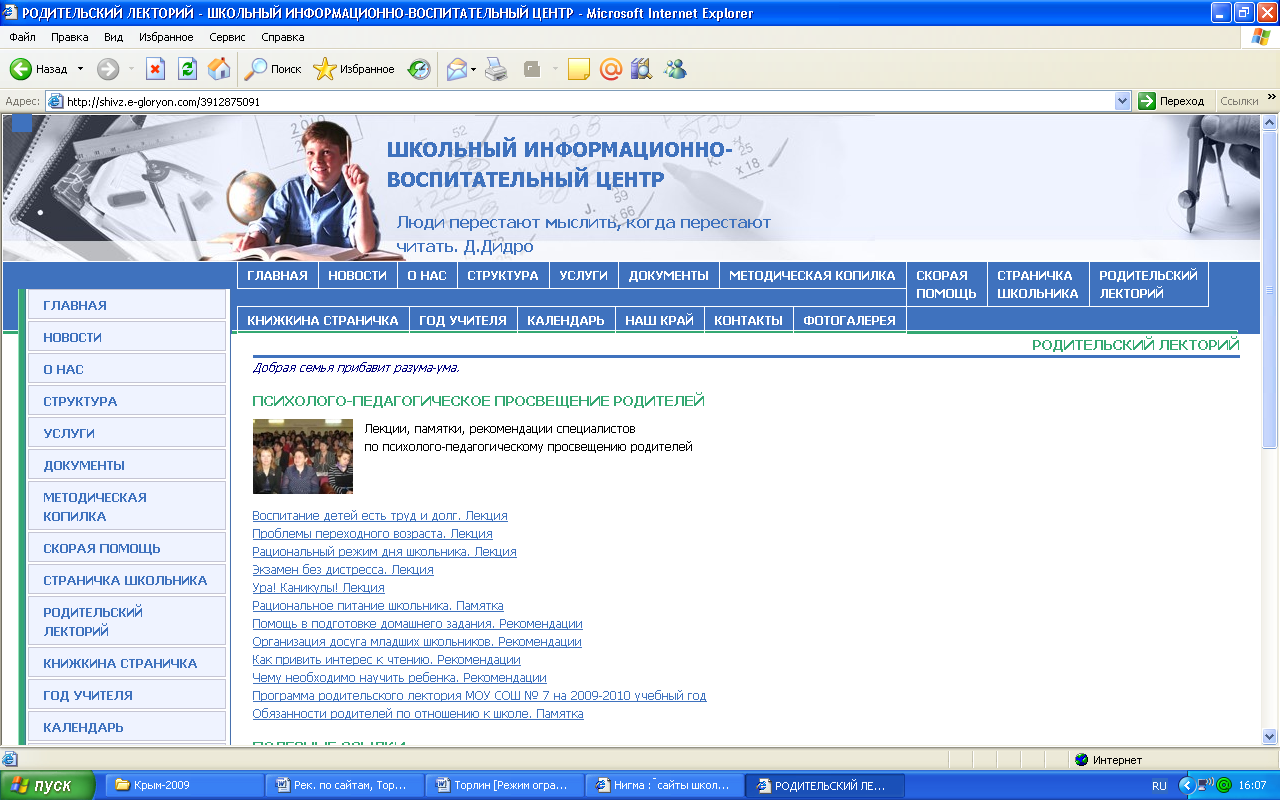
Task: Switch to Крым-2009 taskbar window
Action: tap(183, 785)
